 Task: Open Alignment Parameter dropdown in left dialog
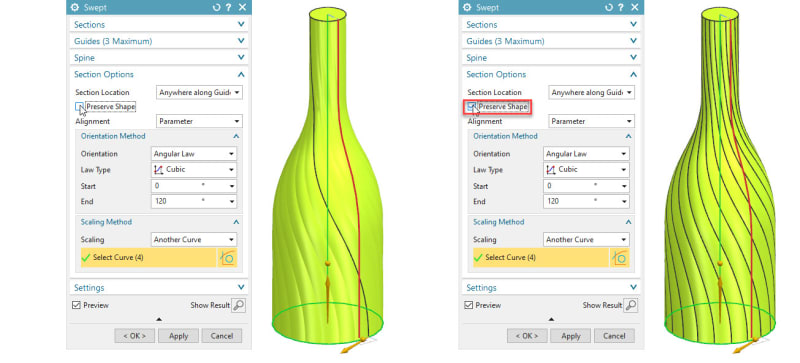pyautogui.click(x=199, y=122)
